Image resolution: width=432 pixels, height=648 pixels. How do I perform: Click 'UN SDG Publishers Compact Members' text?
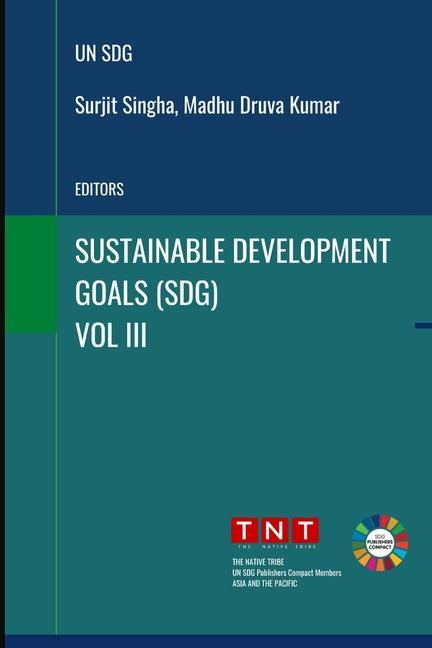[286, 573]
